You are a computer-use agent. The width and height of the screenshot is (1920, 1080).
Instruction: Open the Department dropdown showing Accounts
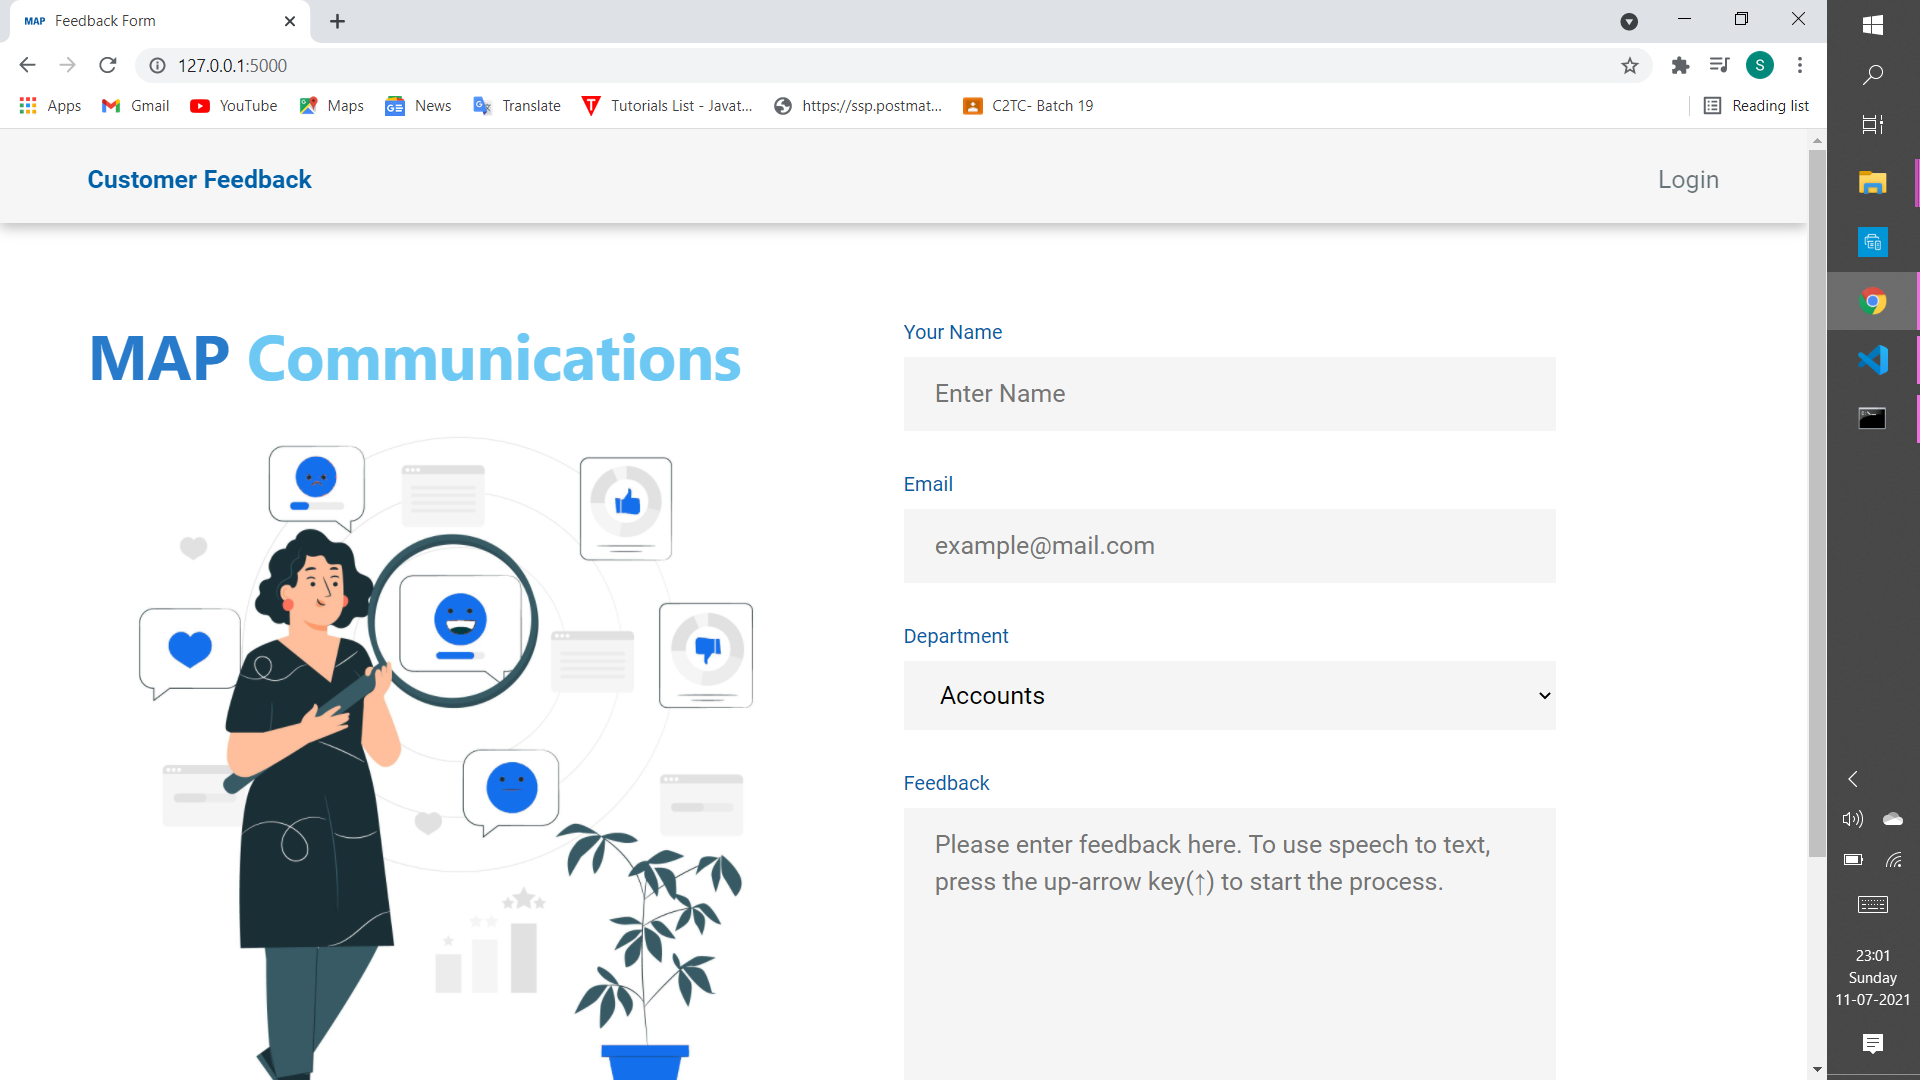tap(1229, 695)
